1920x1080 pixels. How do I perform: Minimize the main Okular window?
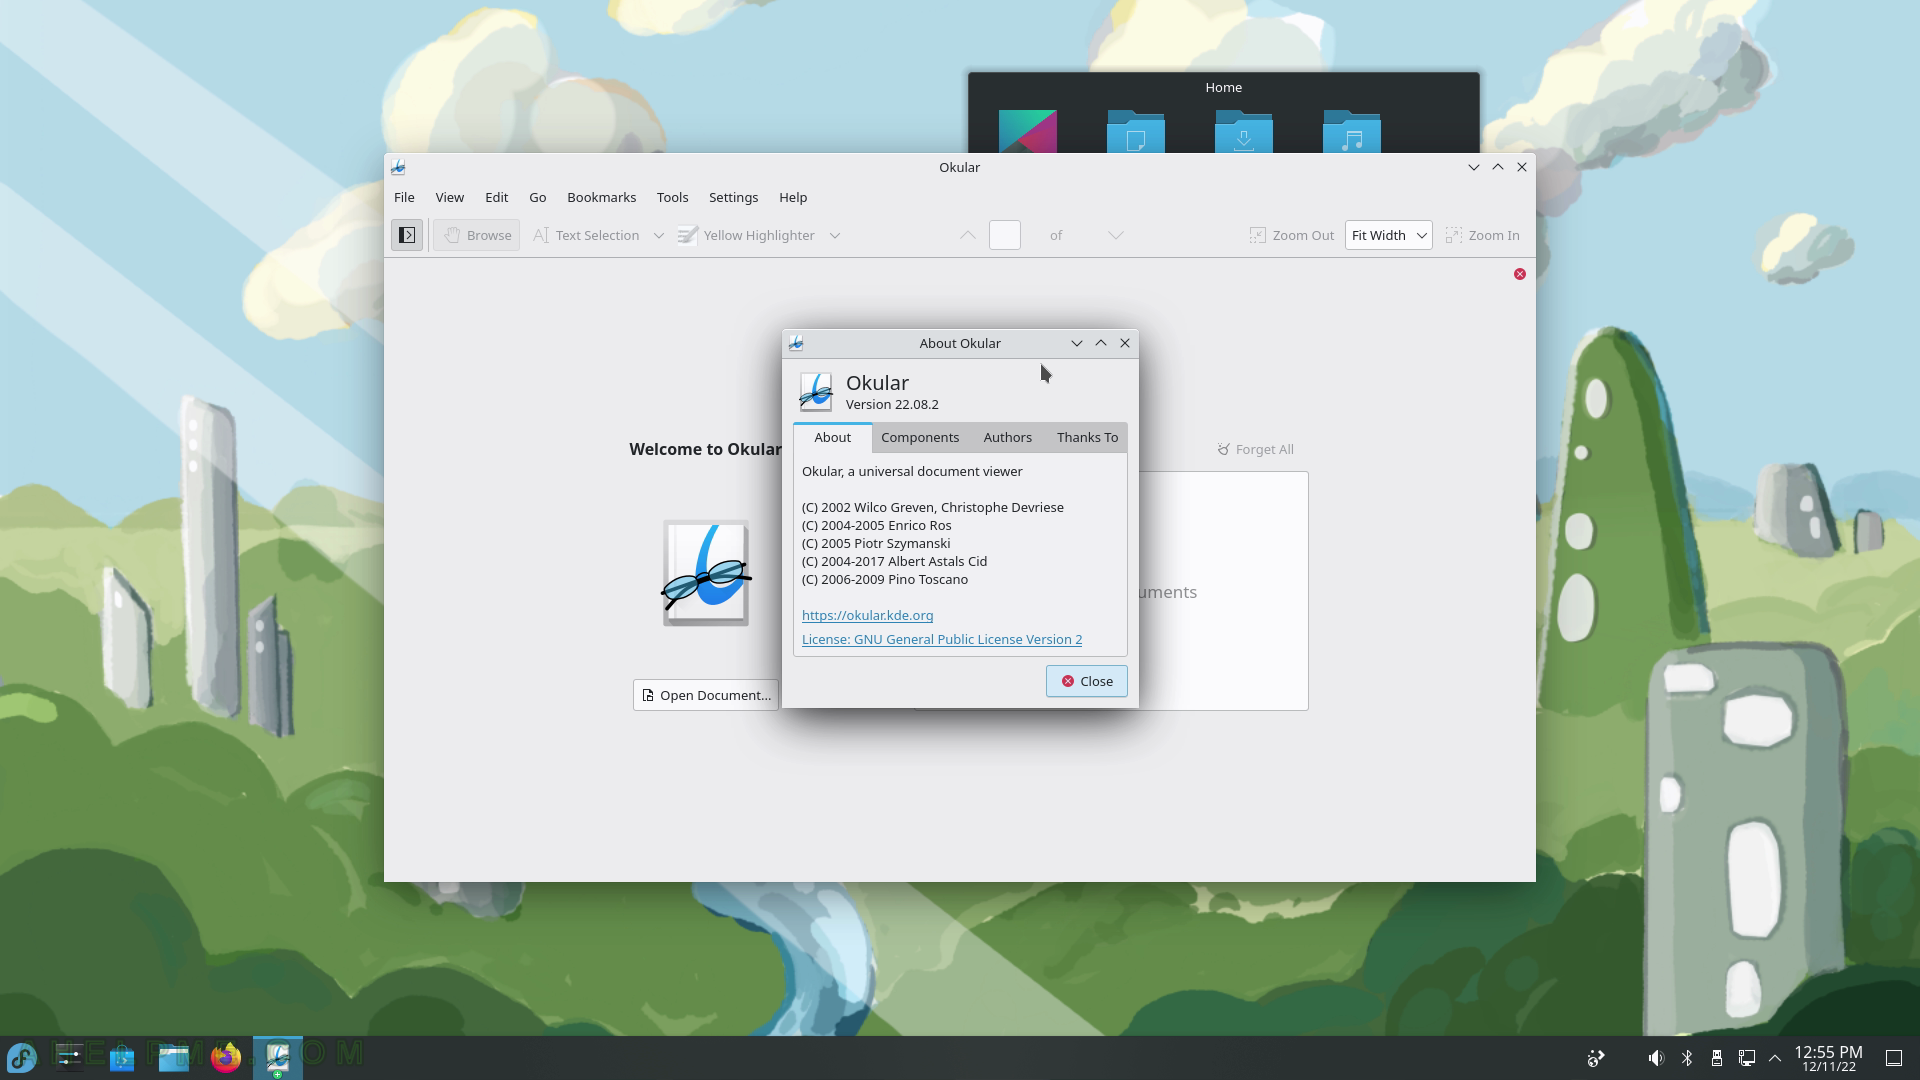[x=1474, y=167]
